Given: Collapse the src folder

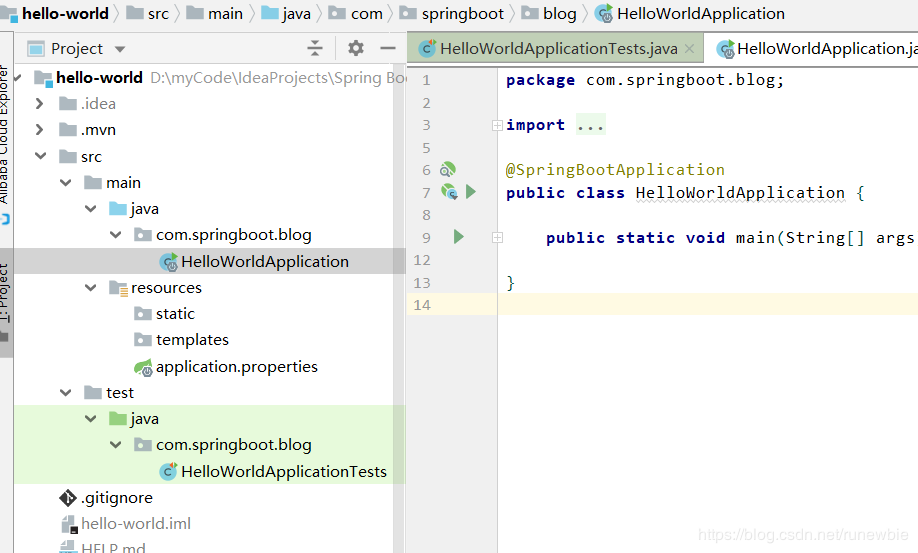Looking at the screenshot, I should [x=40, y=156].
